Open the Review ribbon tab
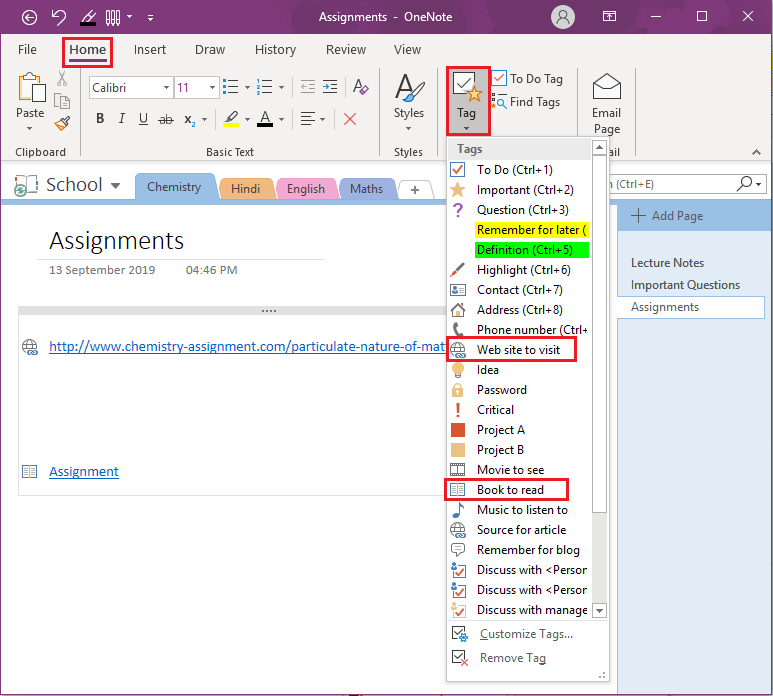This screenshot has height=696, width=773. coord(346,50)
